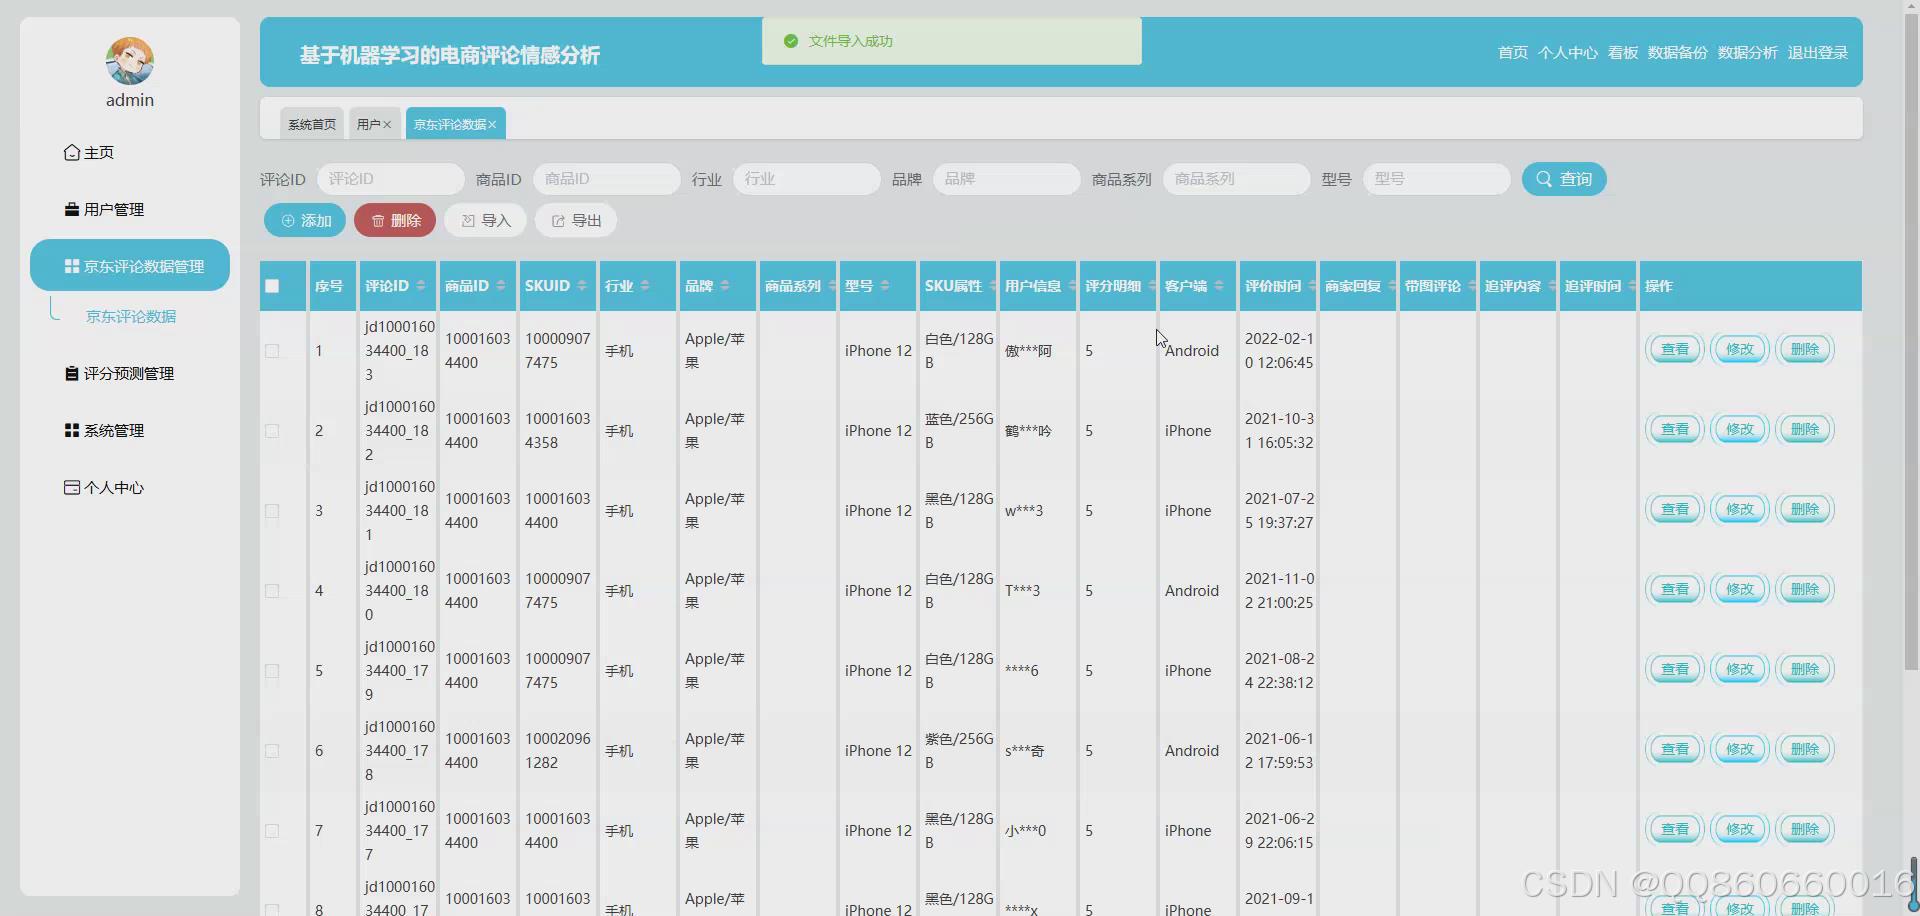Click the 紫色/256GB SKU cell
Image resolution: width=1920 pixels, height=916 pixels.
point(959,751)
